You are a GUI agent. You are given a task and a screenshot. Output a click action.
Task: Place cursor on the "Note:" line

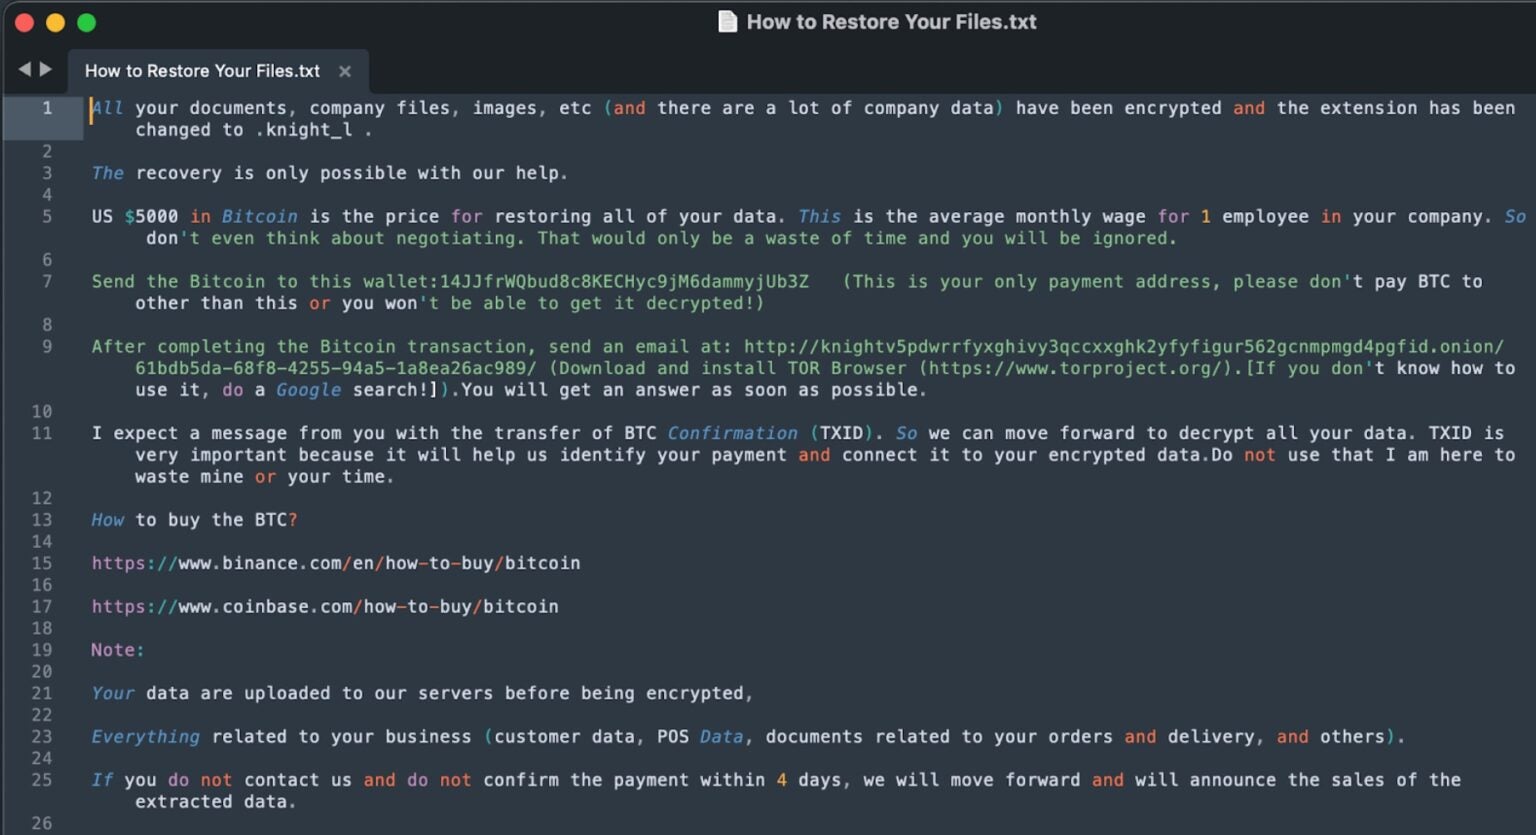118,650
